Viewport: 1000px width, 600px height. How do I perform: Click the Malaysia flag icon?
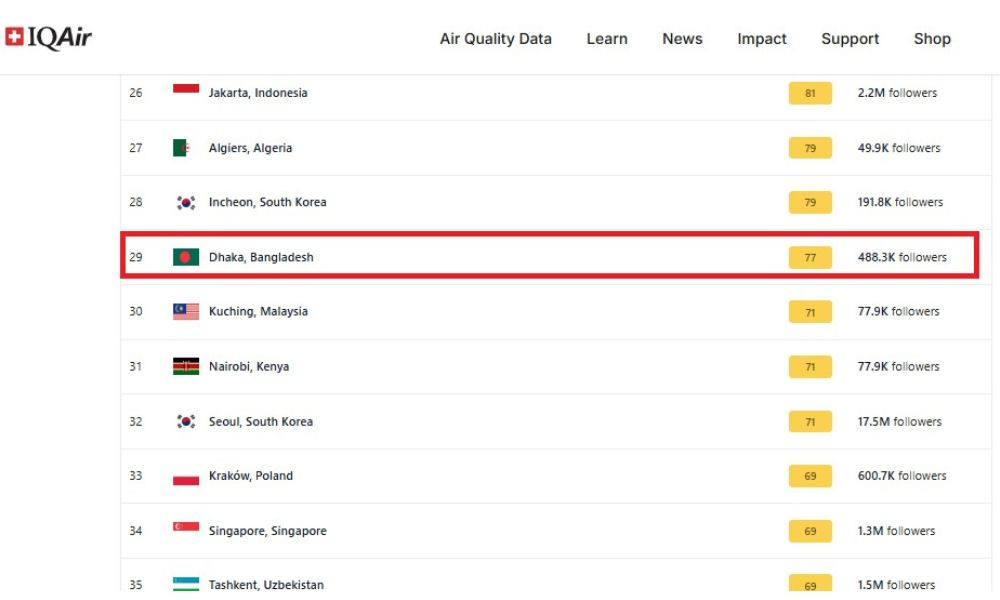186,311
